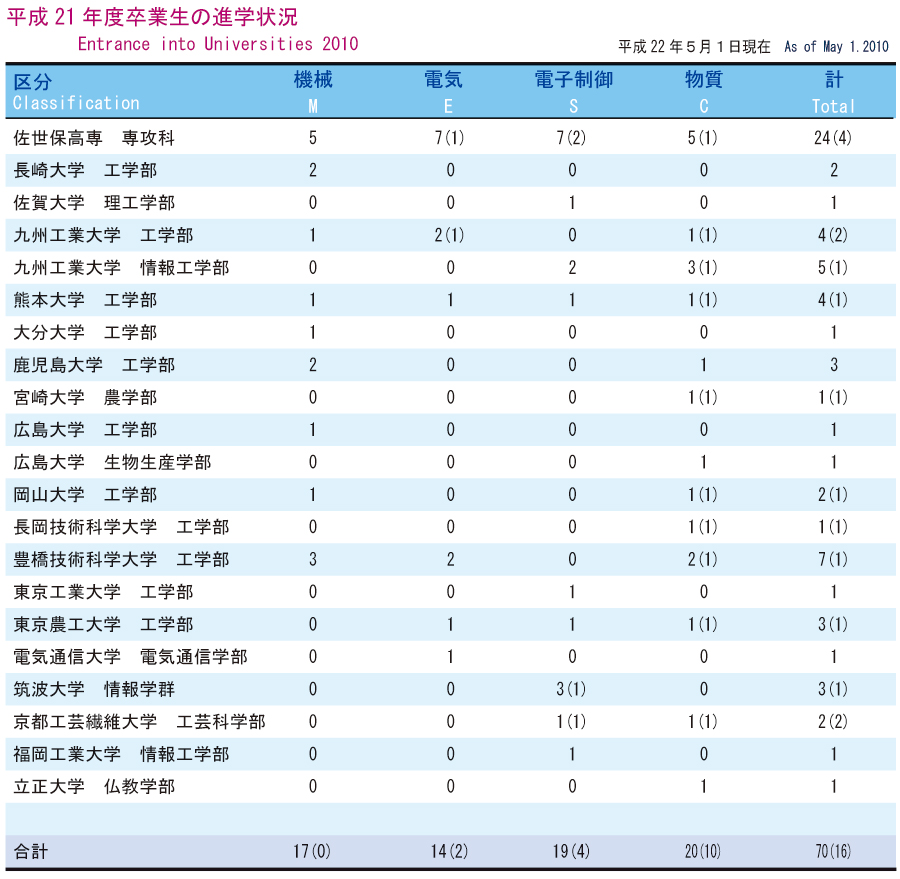
Task: Click the row label 豊橋技術科学大学 工学部
Action: tap(121, 559)
